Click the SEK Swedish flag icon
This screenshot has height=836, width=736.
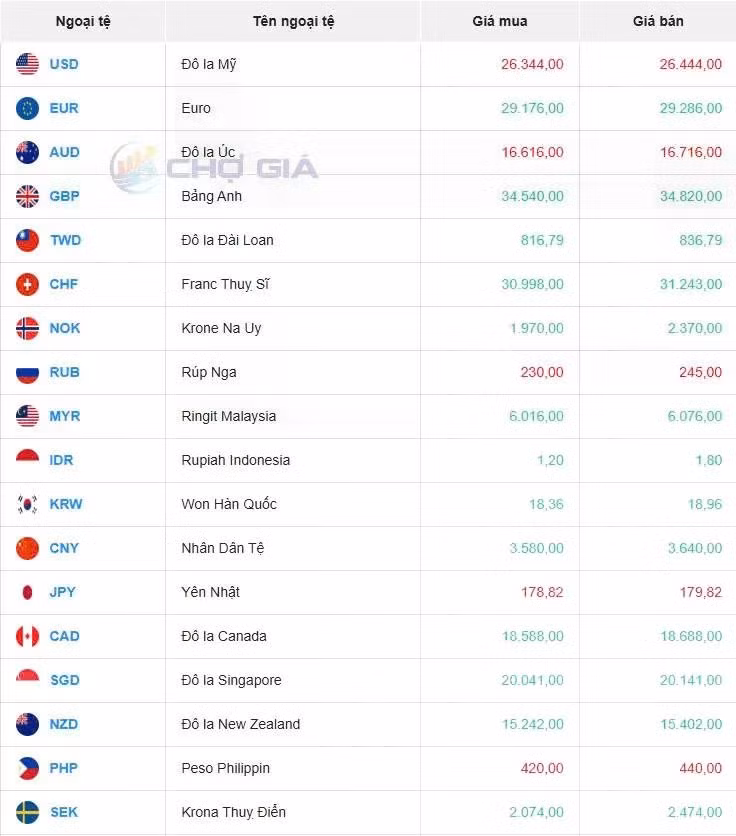[x=27, y=812]
